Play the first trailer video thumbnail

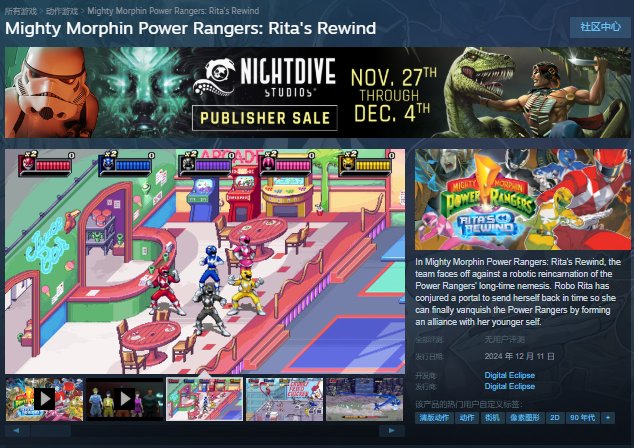44,399
